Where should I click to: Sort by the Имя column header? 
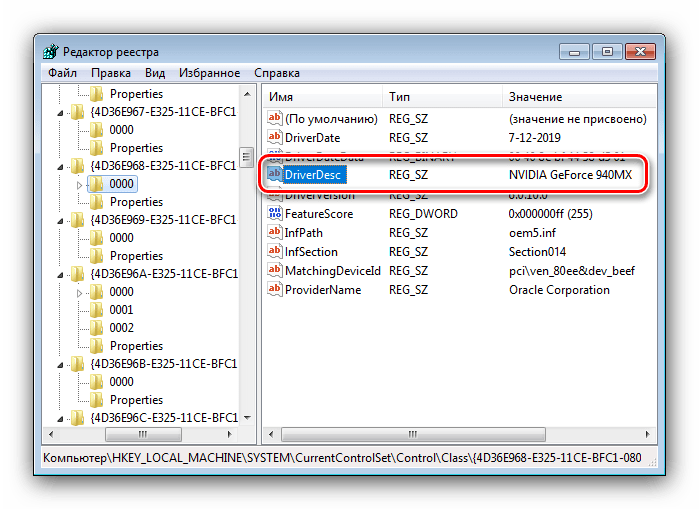click(322, 97)
